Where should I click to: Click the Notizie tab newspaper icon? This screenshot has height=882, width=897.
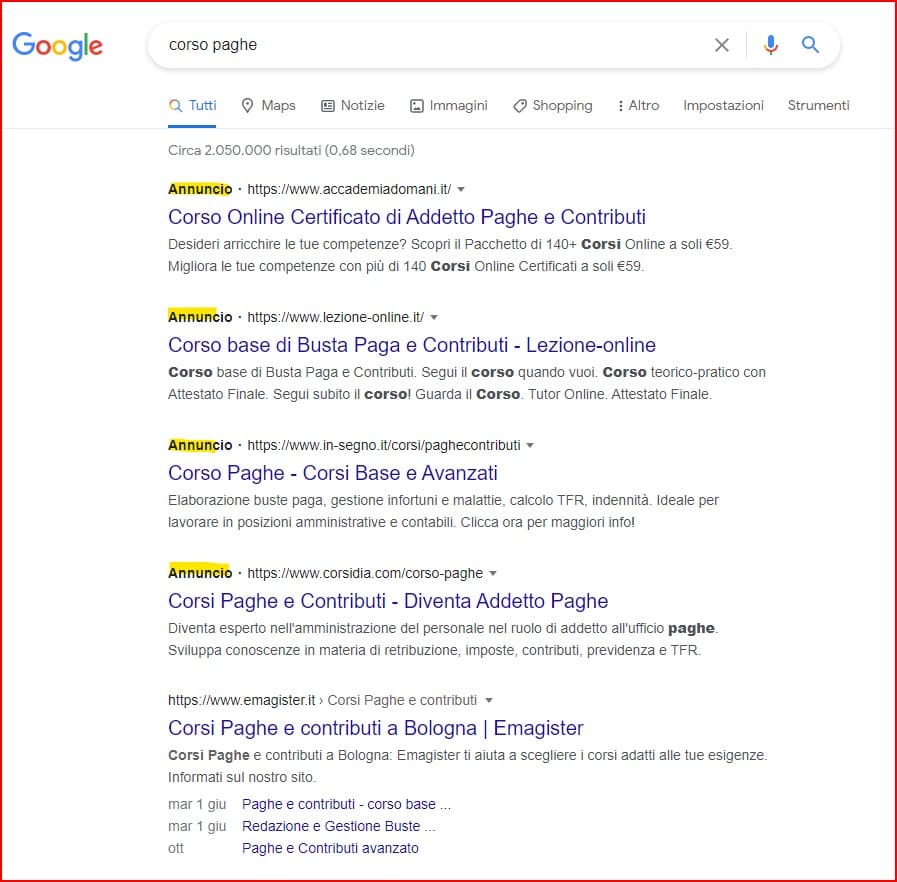pos(328,106)
